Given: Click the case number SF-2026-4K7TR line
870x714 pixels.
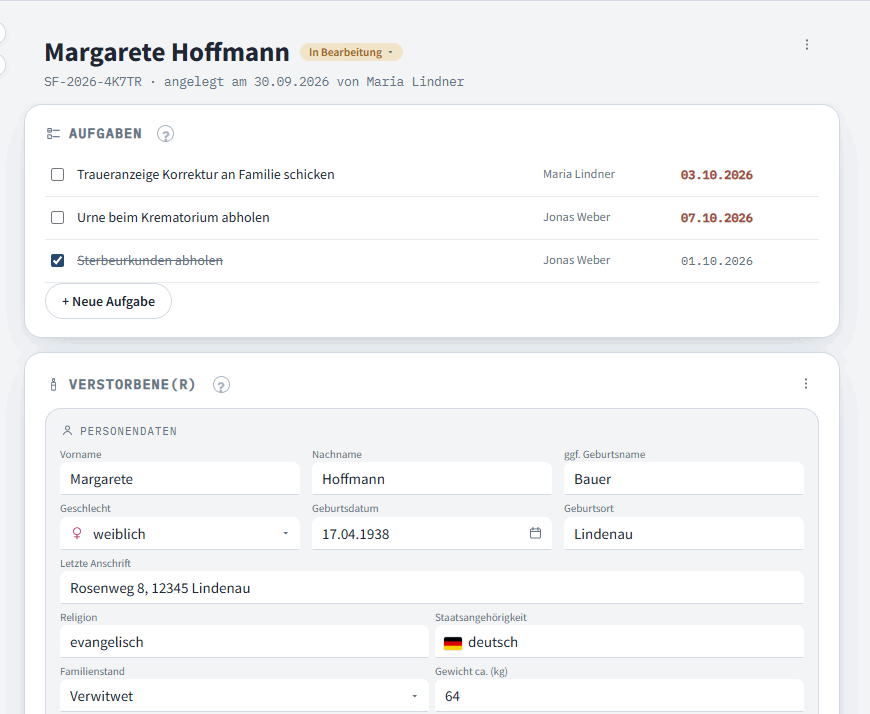Looking at the screenshot, I should [254, 82].
